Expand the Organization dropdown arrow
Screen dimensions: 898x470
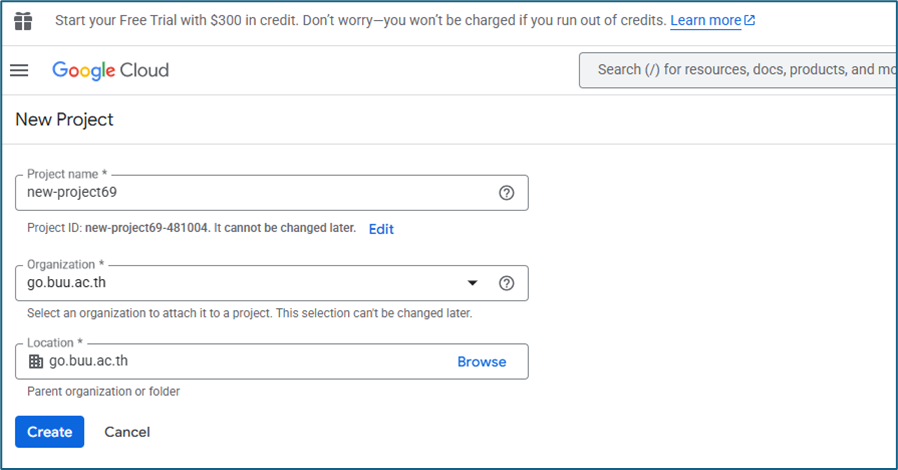pyautogui.click(x=473, y=283)
